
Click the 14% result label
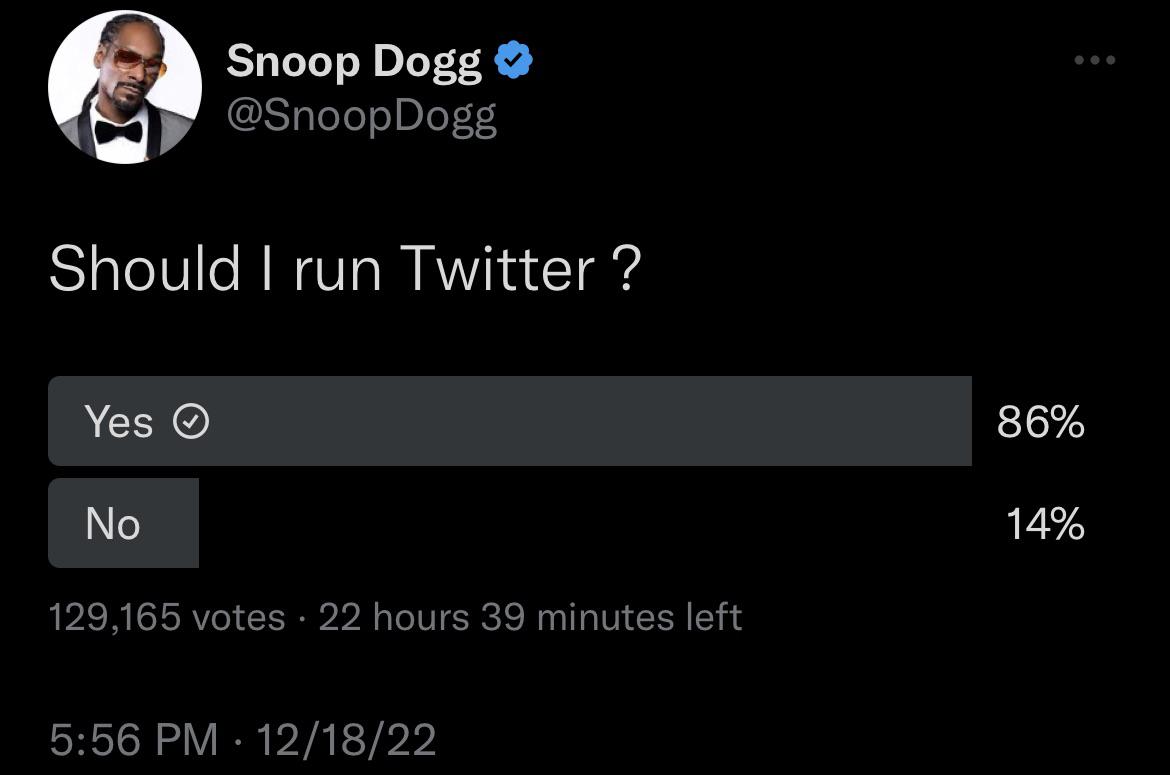(1045, 524)
